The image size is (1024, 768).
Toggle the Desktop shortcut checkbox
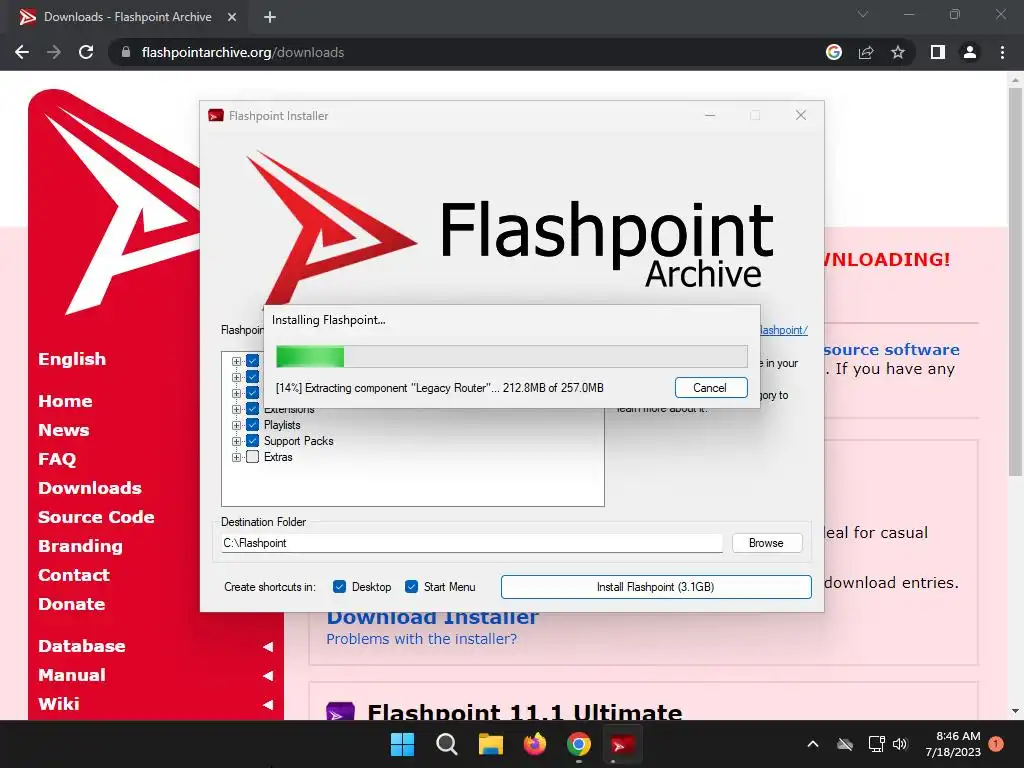[339, 586]
